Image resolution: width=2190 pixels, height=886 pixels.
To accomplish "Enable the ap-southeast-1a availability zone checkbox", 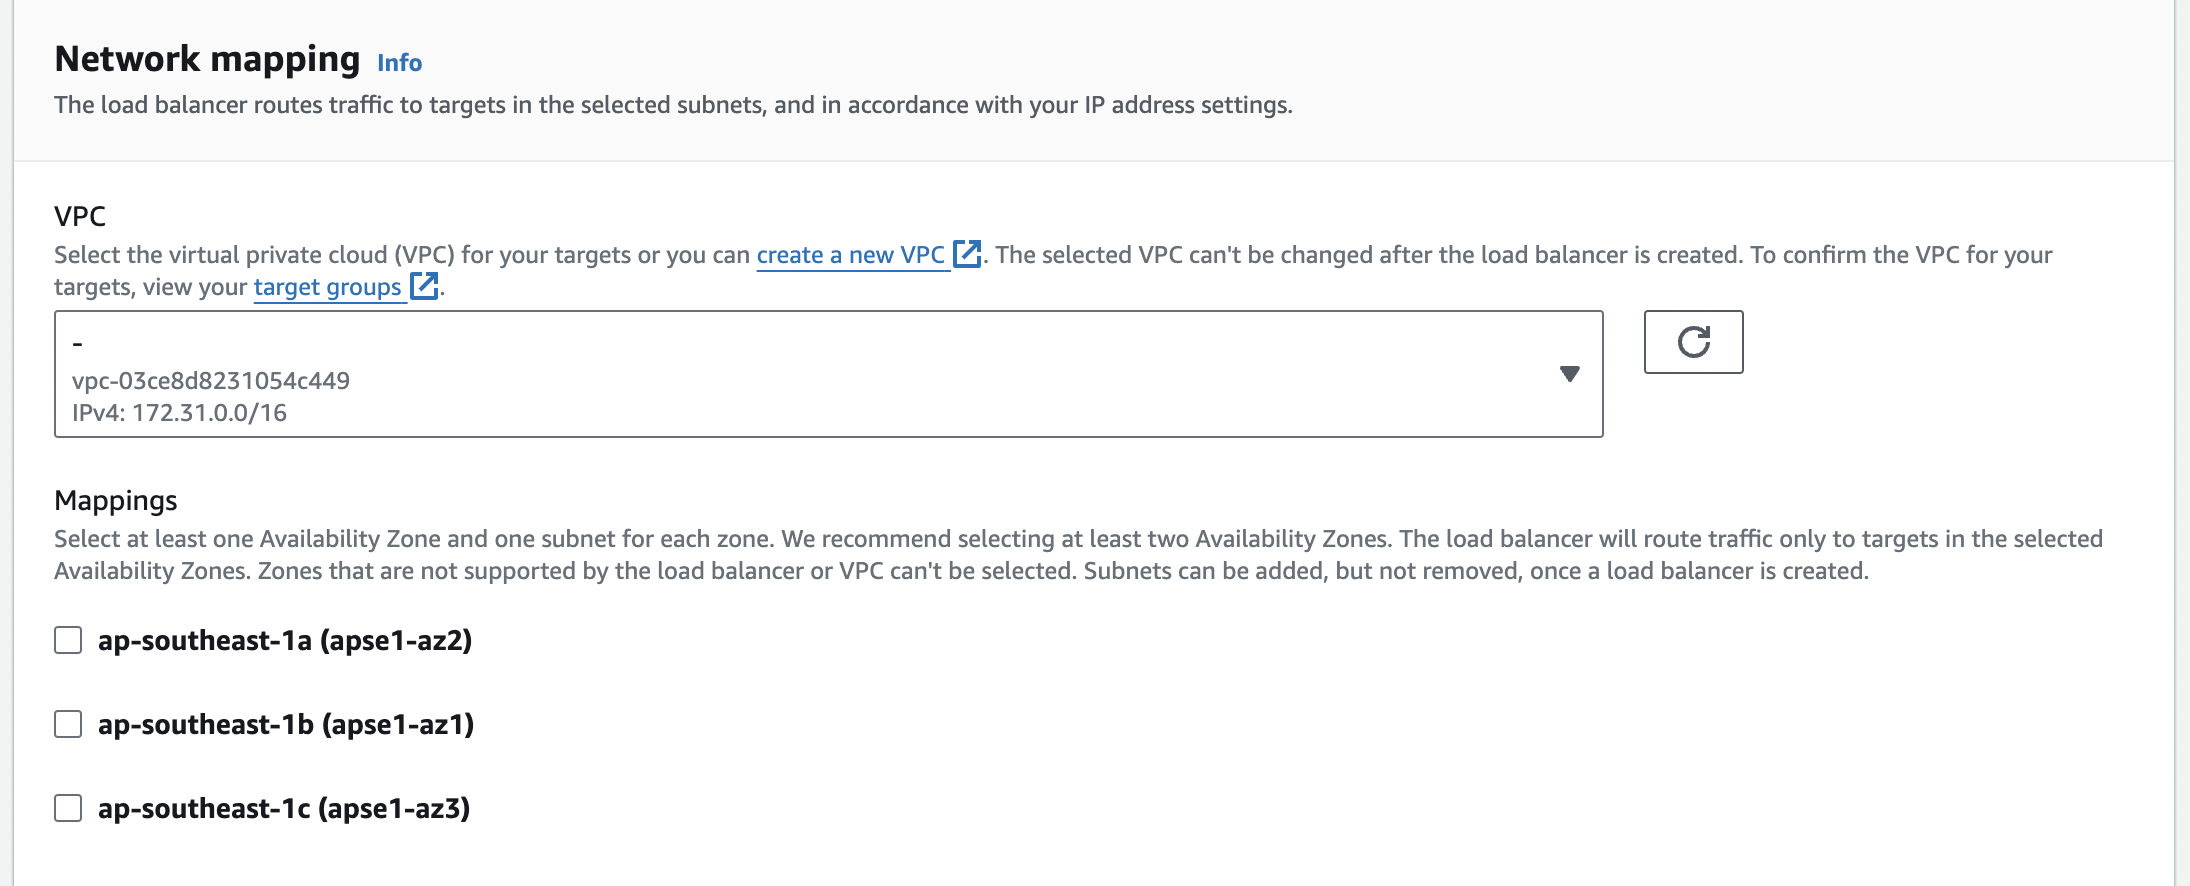I will pos(68,640).
